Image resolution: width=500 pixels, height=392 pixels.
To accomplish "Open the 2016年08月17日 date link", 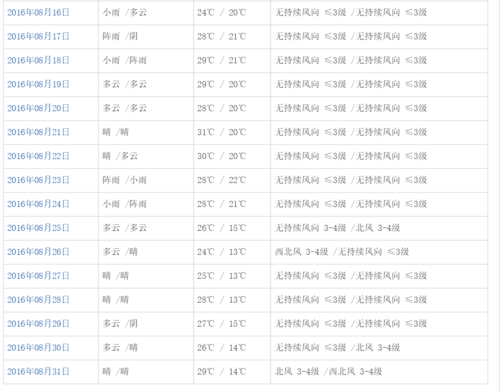I will 38,36.
